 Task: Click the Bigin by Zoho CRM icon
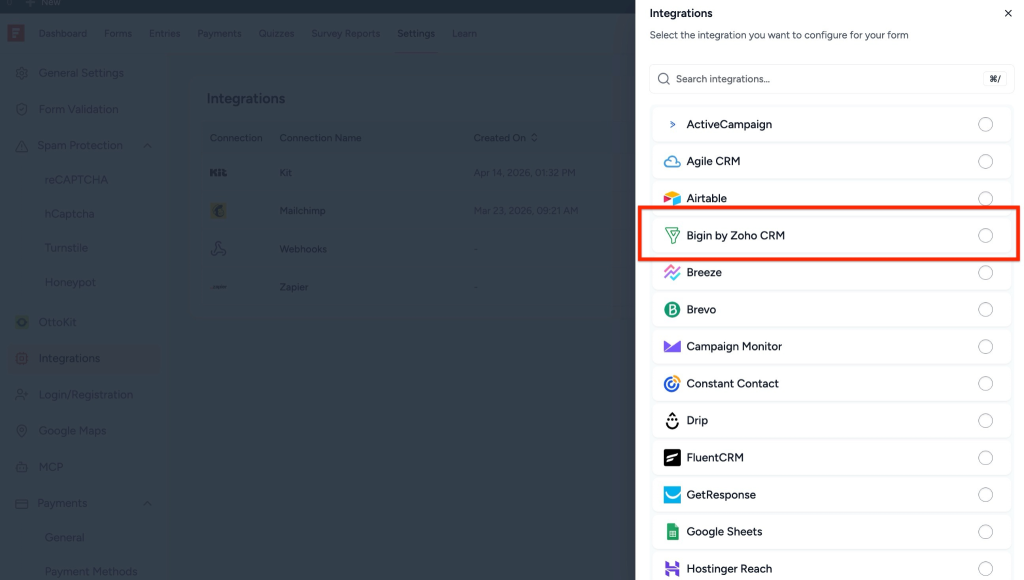point(672,235)
